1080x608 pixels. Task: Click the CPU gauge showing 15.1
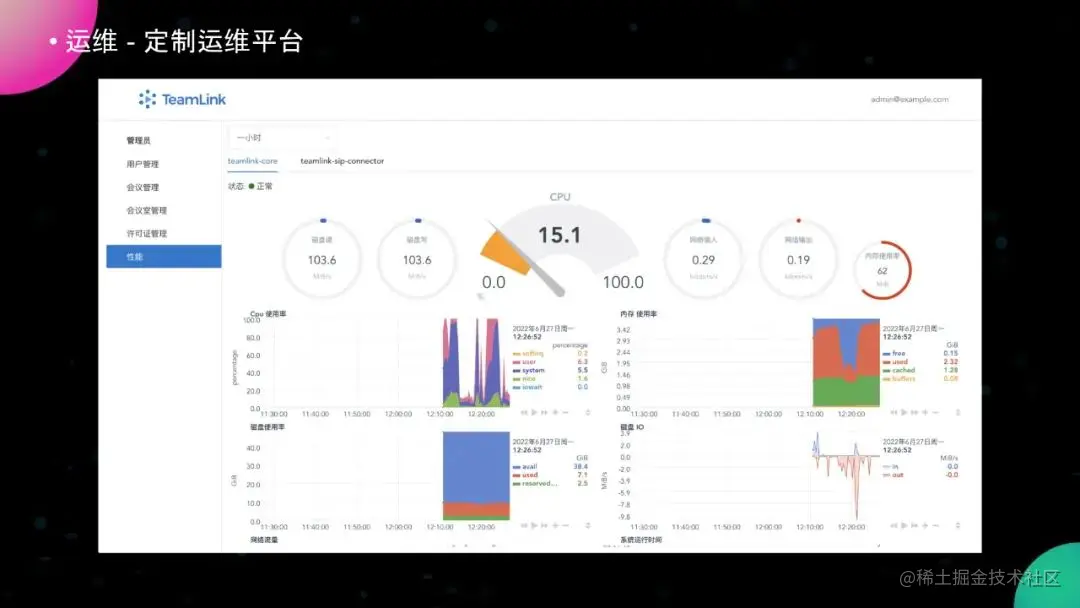[559, 251]
